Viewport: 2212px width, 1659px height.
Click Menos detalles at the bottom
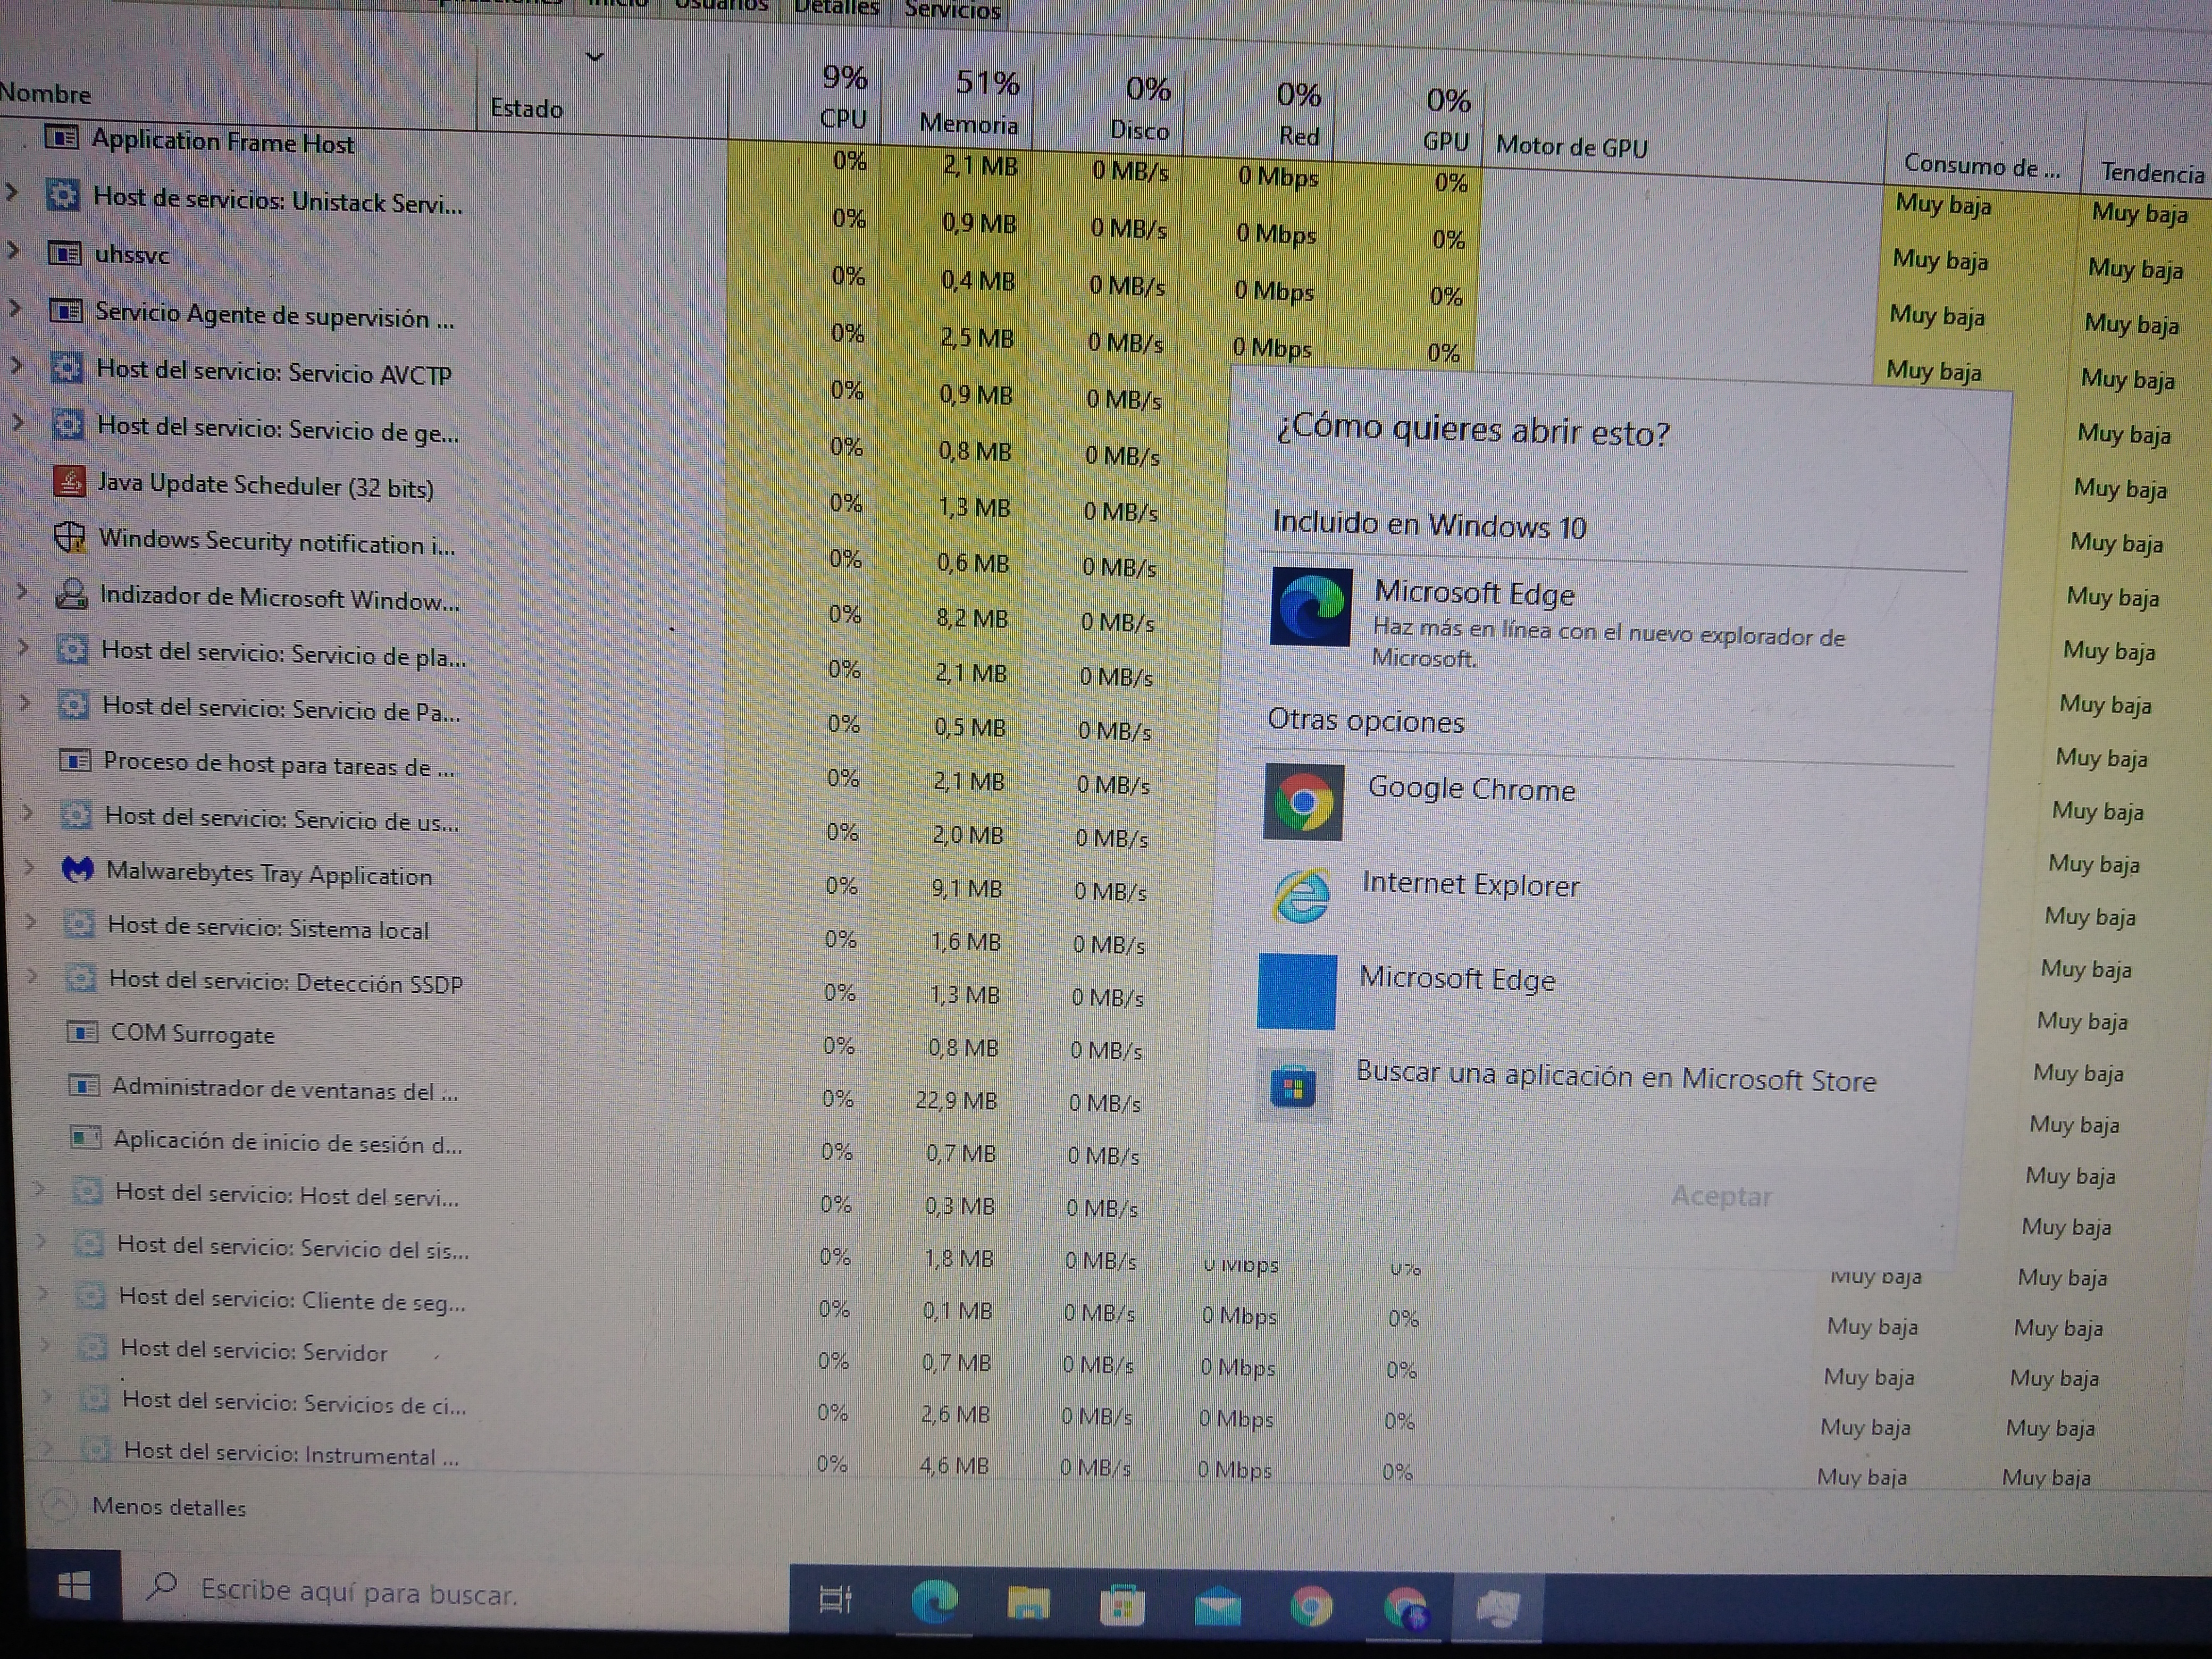coord(168,1507)
